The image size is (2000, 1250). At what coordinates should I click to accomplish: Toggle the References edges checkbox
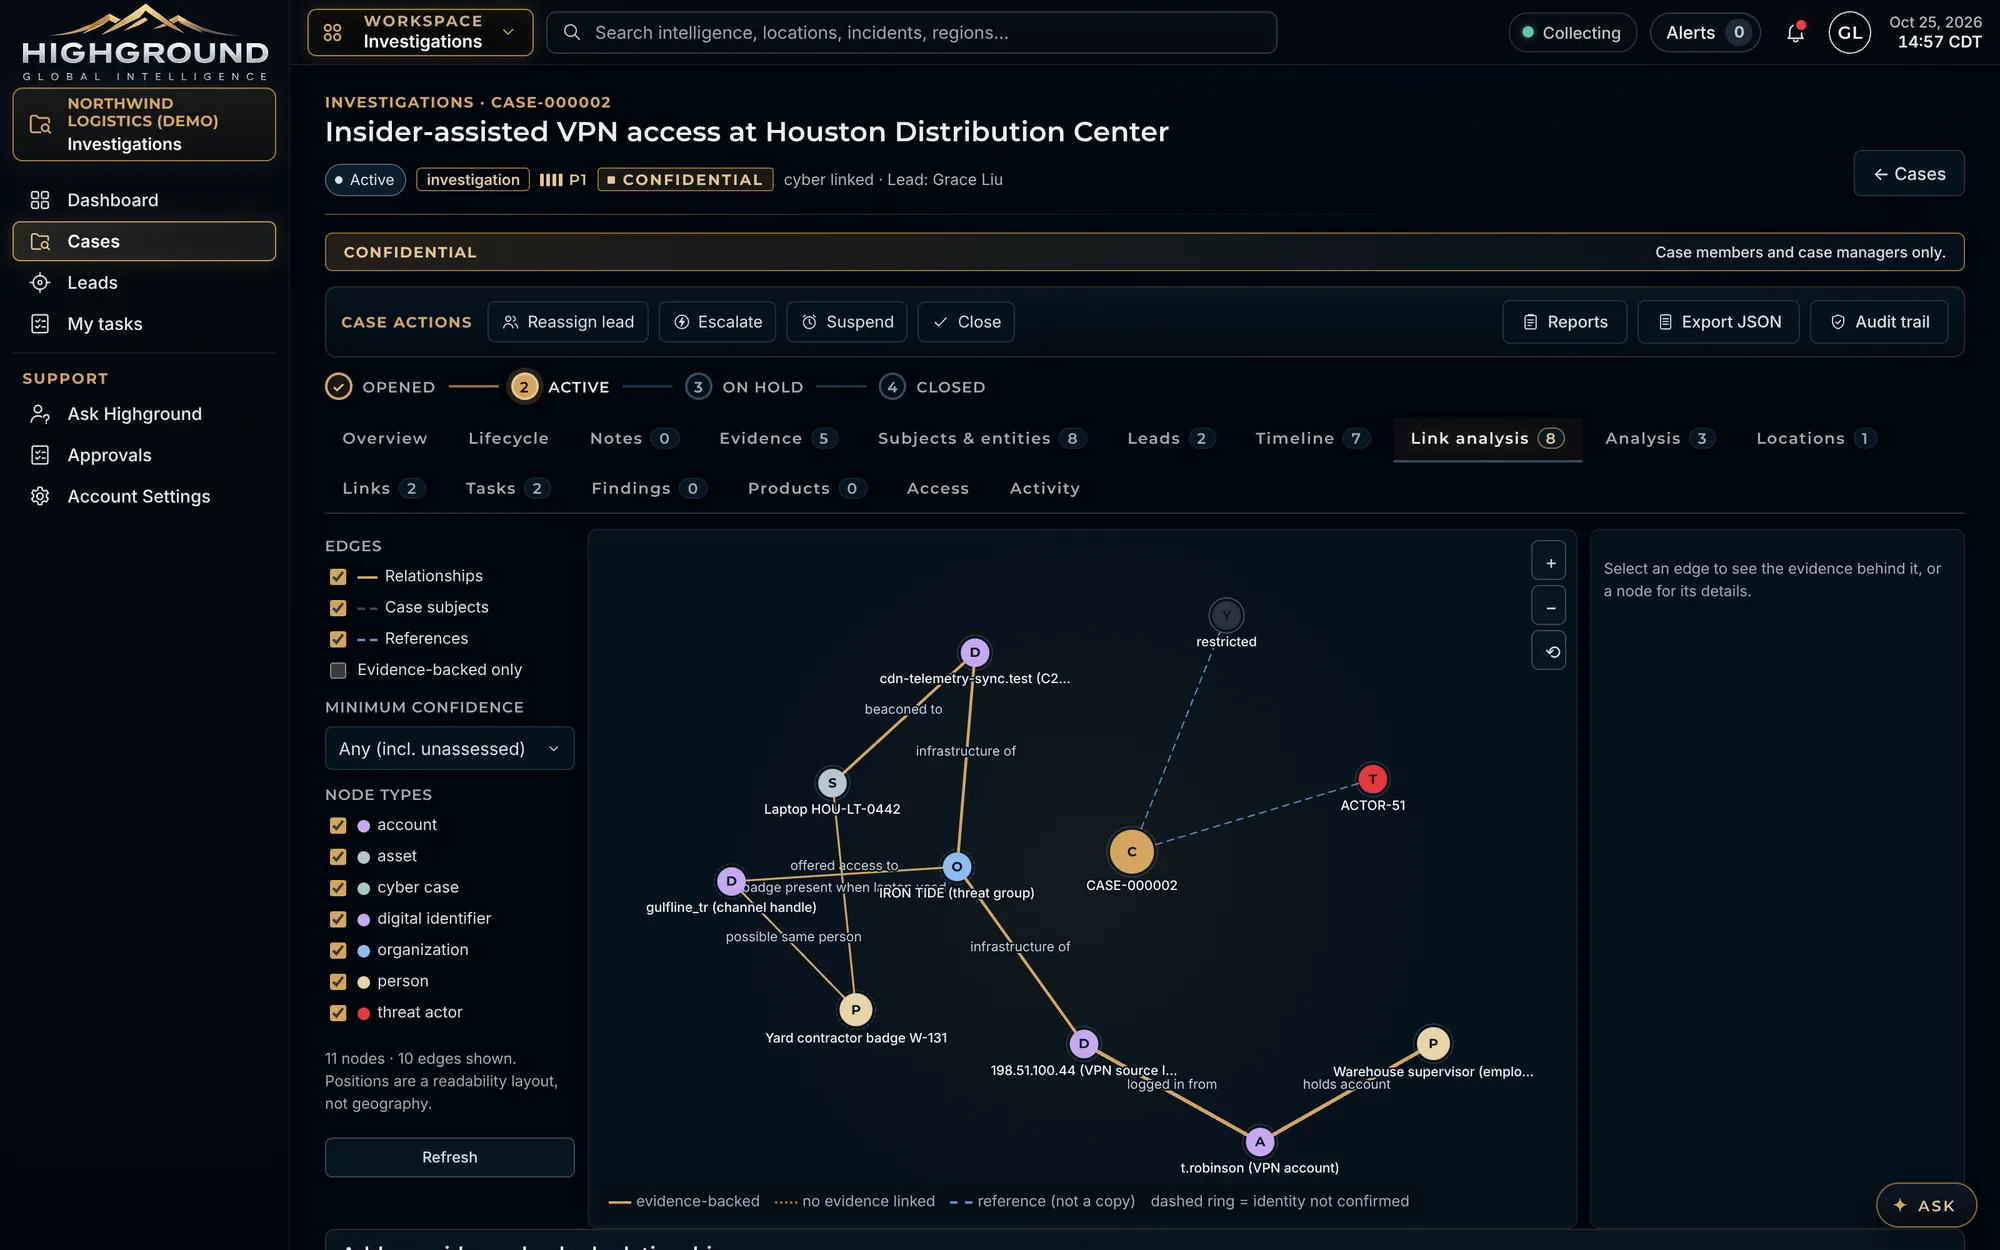coord(338,639)
